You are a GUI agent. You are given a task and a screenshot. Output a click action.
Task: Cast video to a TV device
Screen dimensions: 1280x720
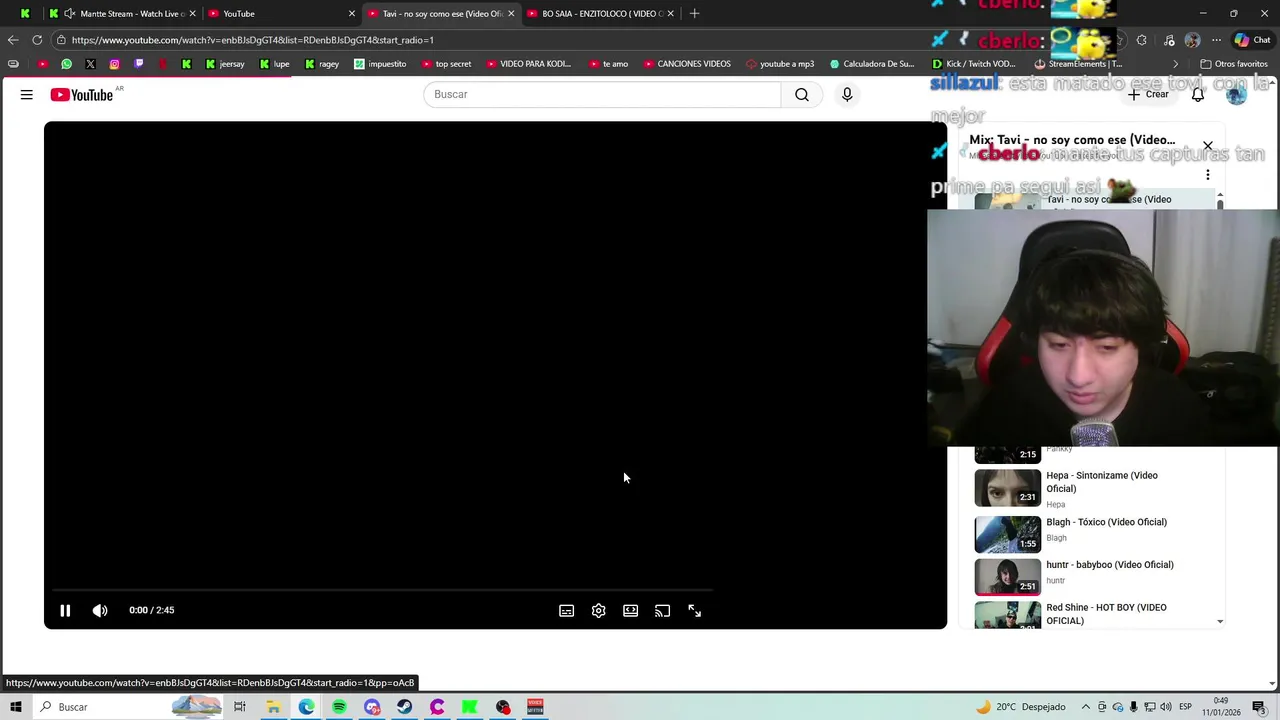pyautogui.click(x=663, y=611)
